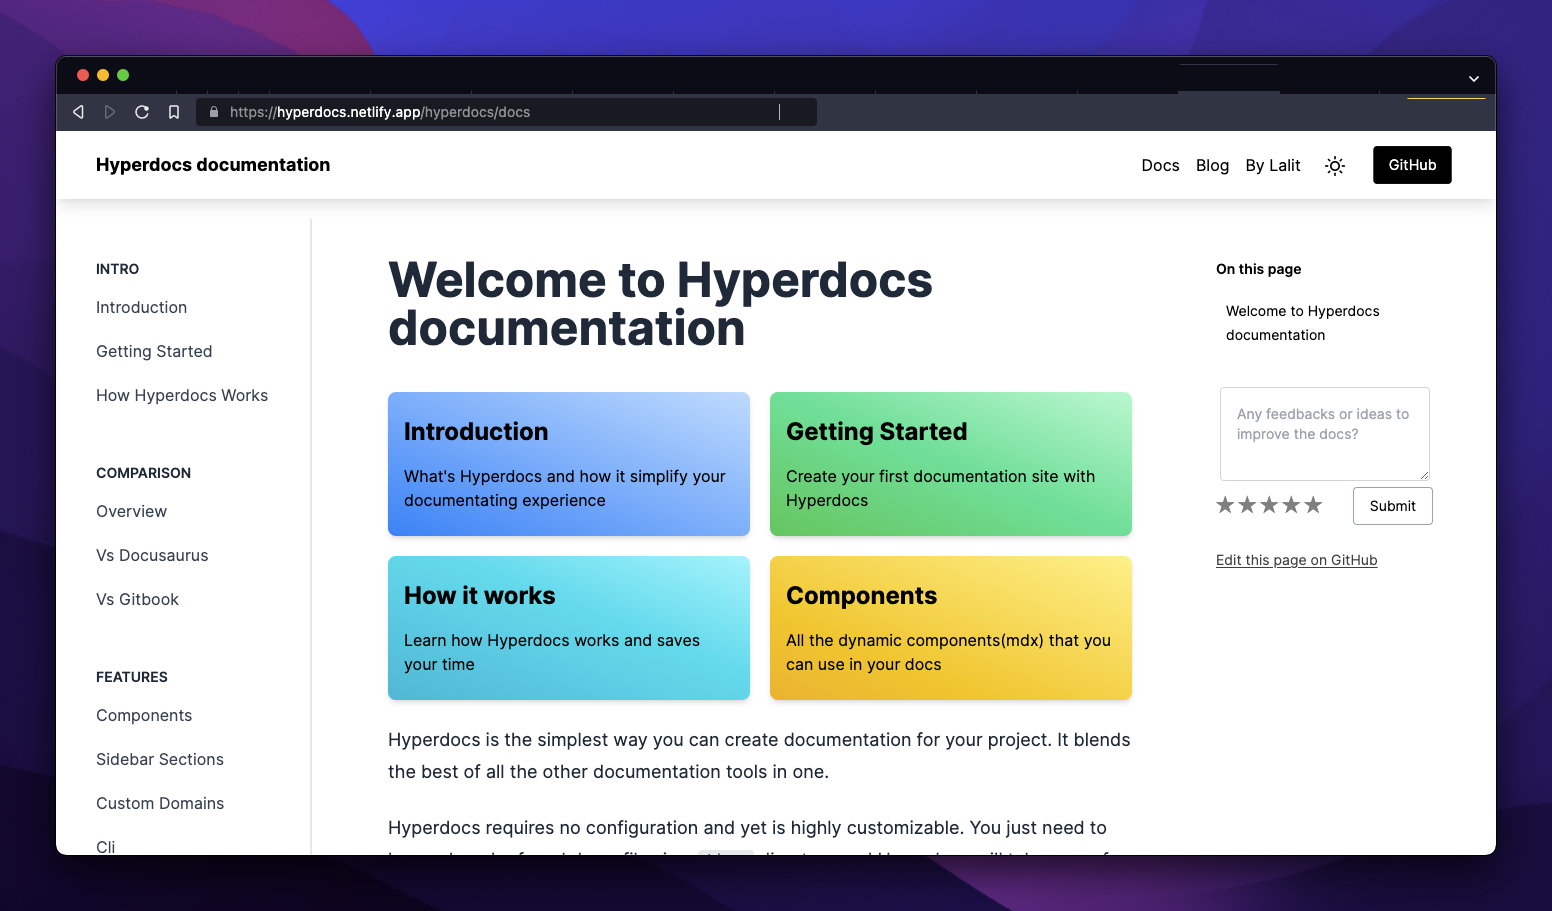Select 'Getting Started' in the sidebar
Screen dimensions: 1552x911
click(154, 351)
